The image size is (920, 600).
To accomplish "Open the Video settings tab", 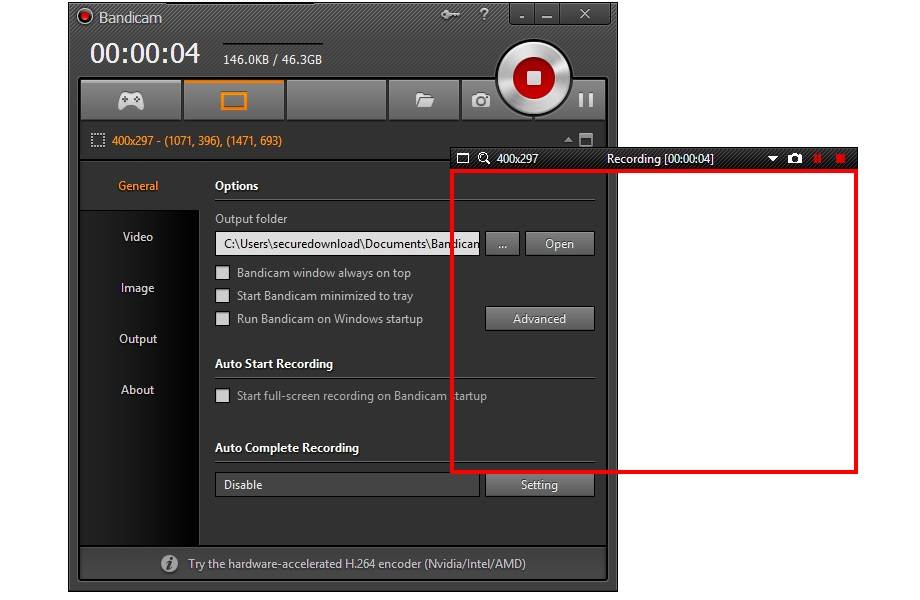I will click(x=138, y=237).
